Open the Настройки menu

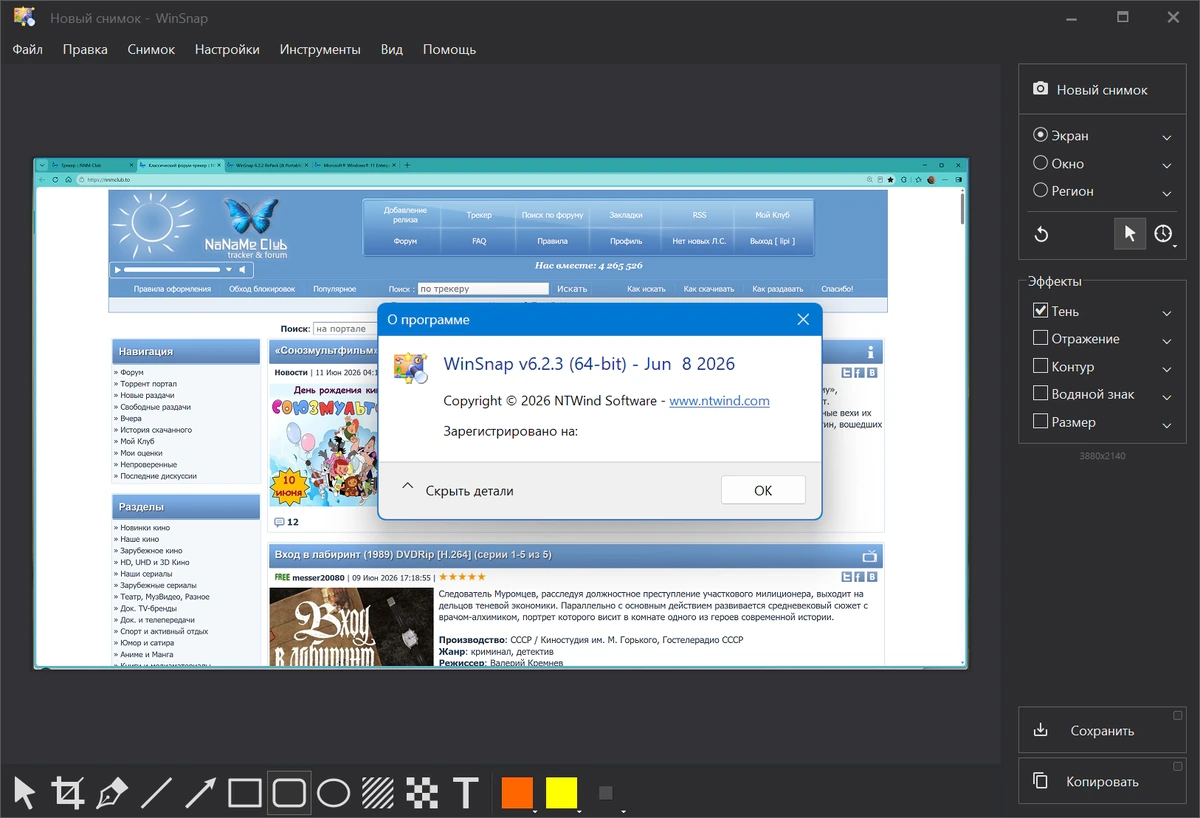coord(227,49)
